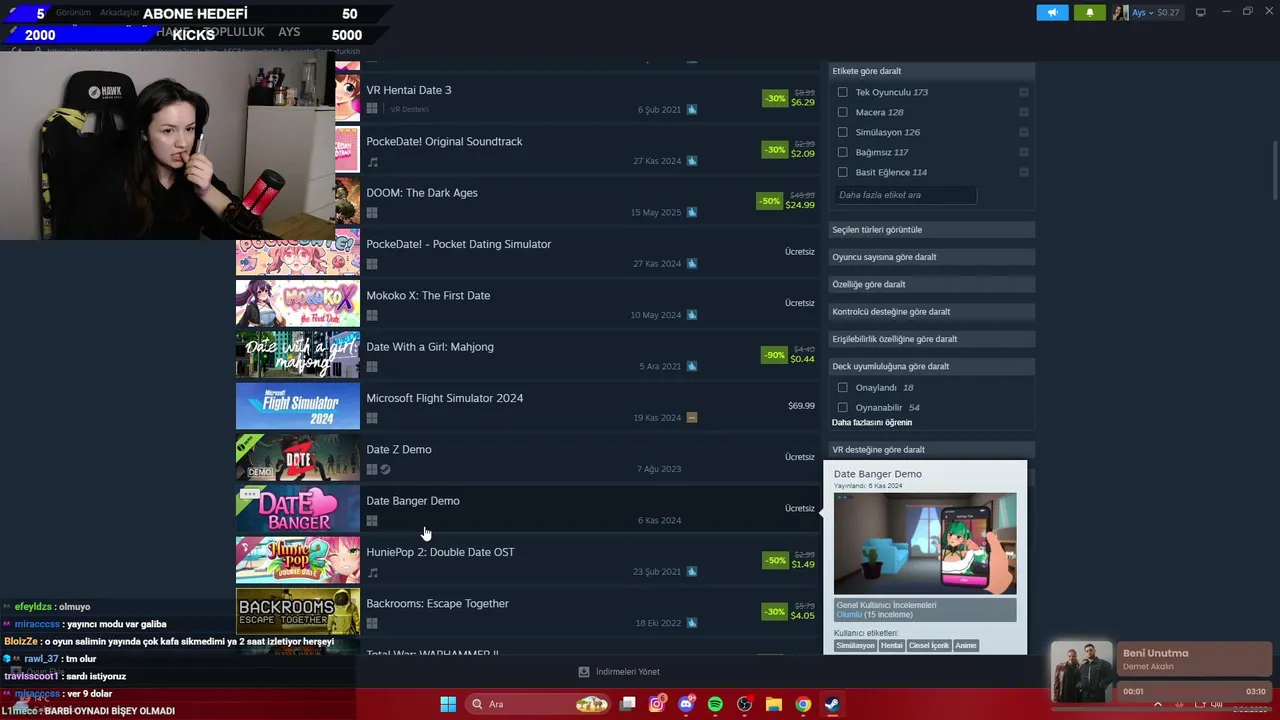Open File Explorer from the taskbar
Image resolution: width=1280 pixels, height=720 pixels.
click(x=773, y=704)
